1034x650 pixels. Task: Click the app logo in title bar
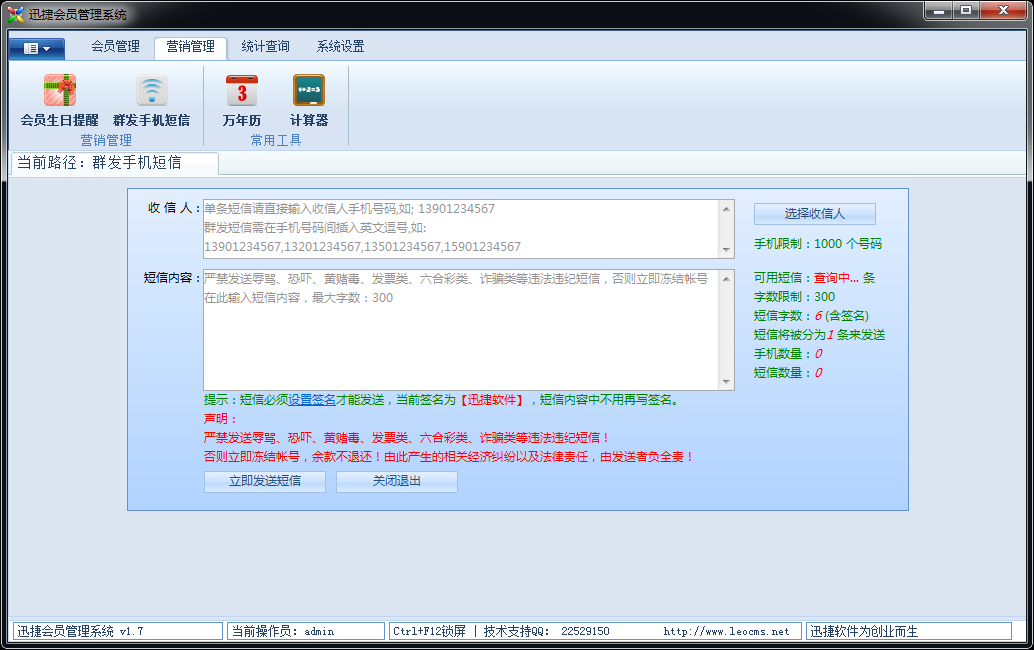tap(15, 14)
